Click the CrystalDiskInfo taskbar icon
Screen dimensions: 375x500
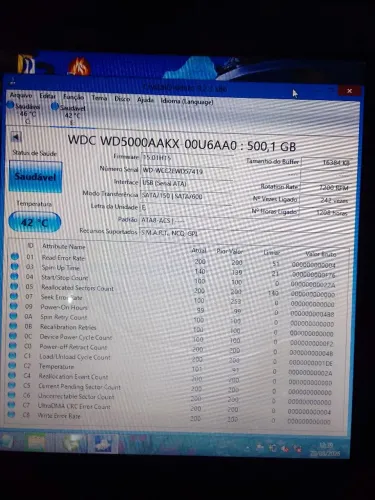(103, 444)
